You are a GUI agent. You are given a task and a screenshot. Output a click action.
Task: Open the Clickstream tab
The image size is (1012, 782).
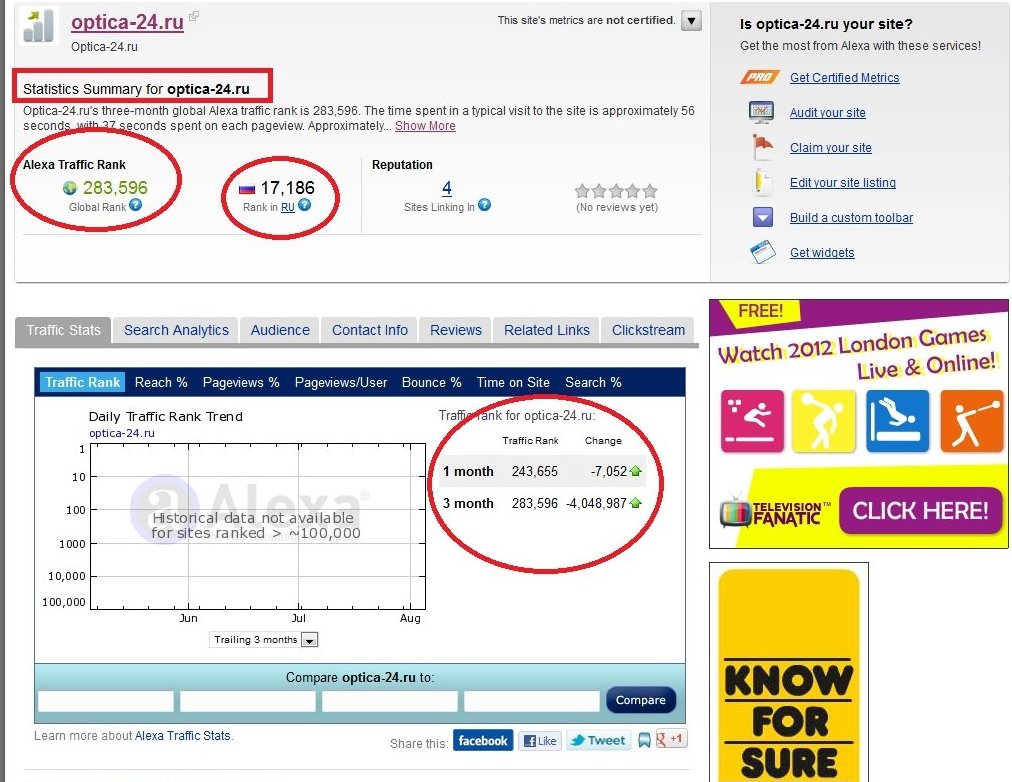point(648,330)
